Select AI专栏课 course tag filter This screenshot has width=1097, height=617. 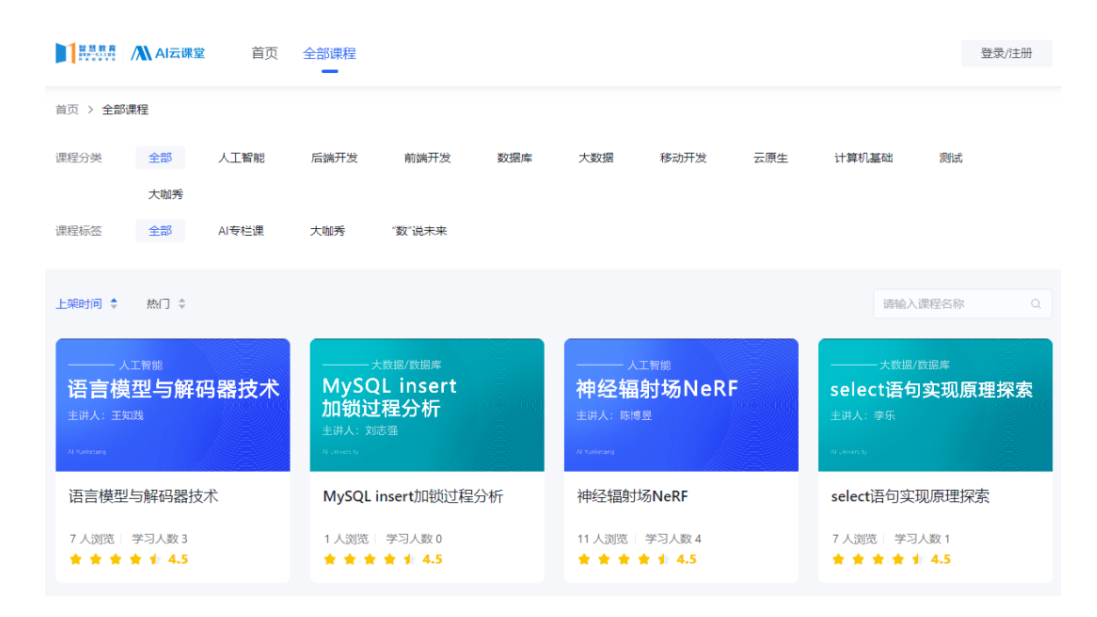241,231
